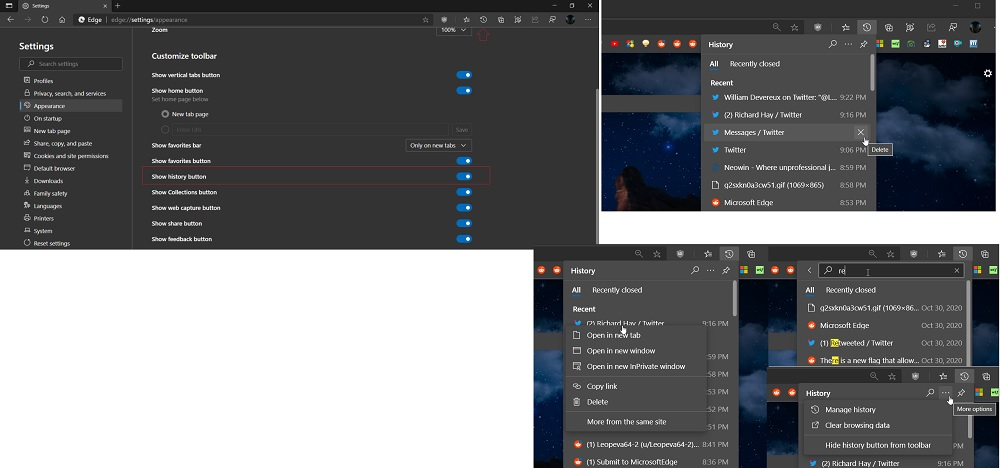The height and width of the screenshot is (468, 1000).
Task: Open '(1) Retweeted / Twitter' search result
Action: click(x=885, y=343)
